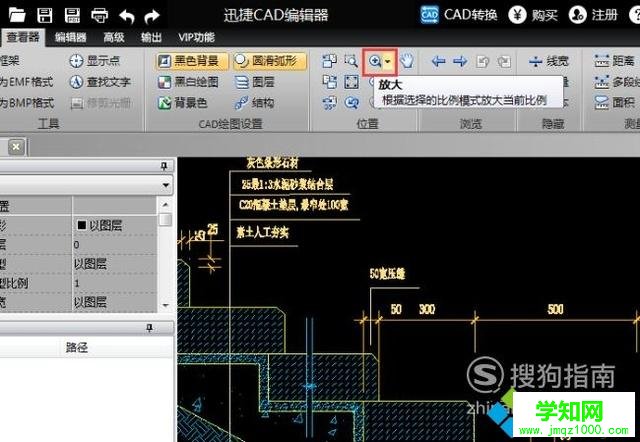The width and height of the screenshot is (640, 442).
Task: Click the Save As PDF disk icon
Action: pos(72,16)
